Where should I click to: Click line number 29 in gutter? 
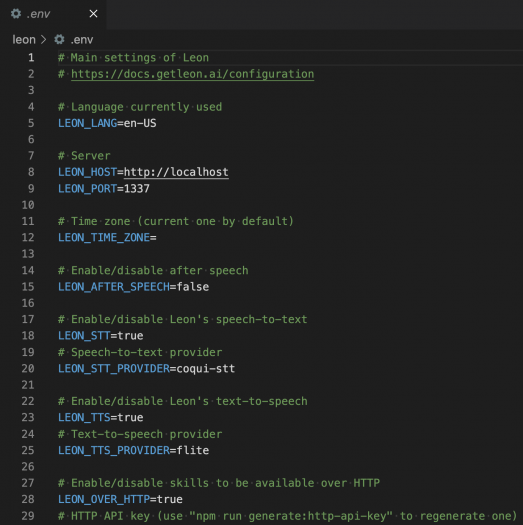pyautogui.click(x=28, y=516)
